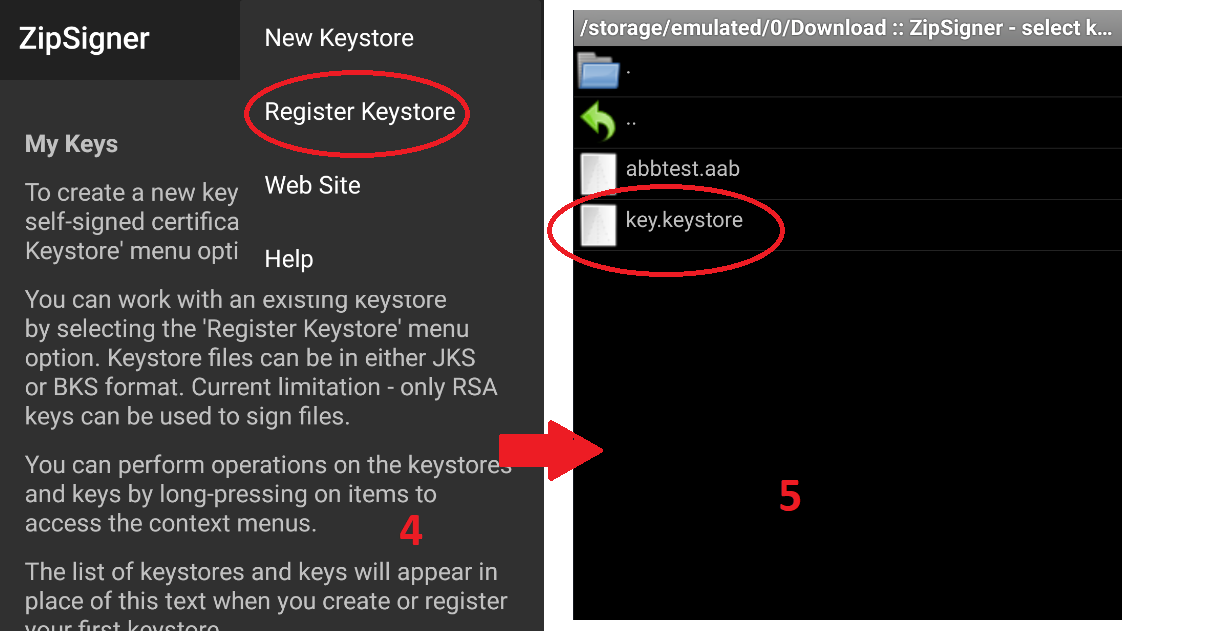Select the abbtest.aab file name

pyautogui.click(x=682, y=169)
